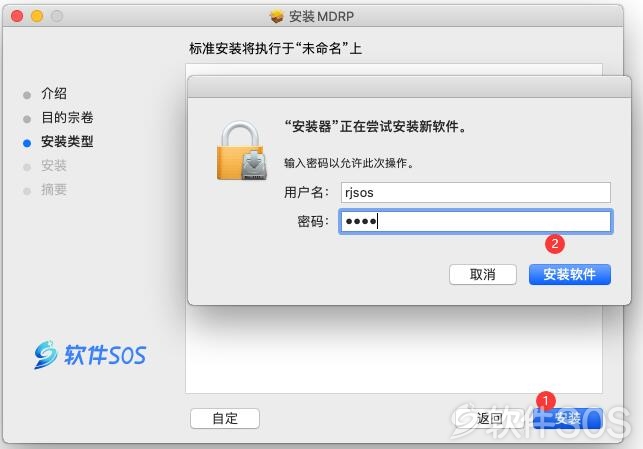Screen dimensions: 643x449
Task: Select the 介绍 step in sidebar
Action: click(54, 93)
